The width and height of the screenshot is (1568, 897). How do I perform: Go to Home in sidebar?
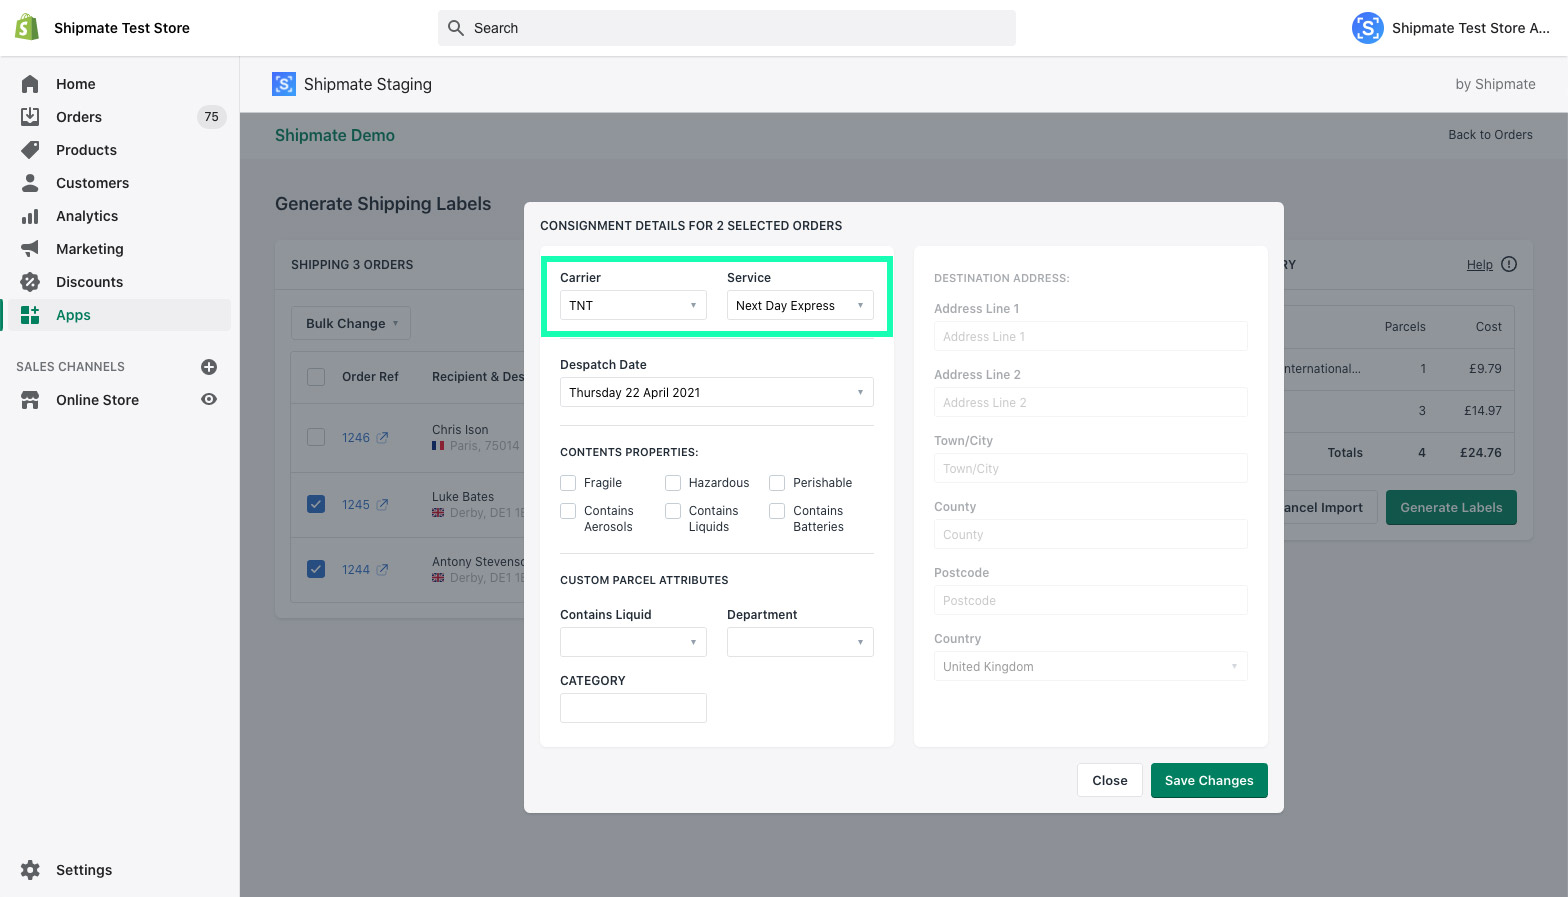pos(76,84)
